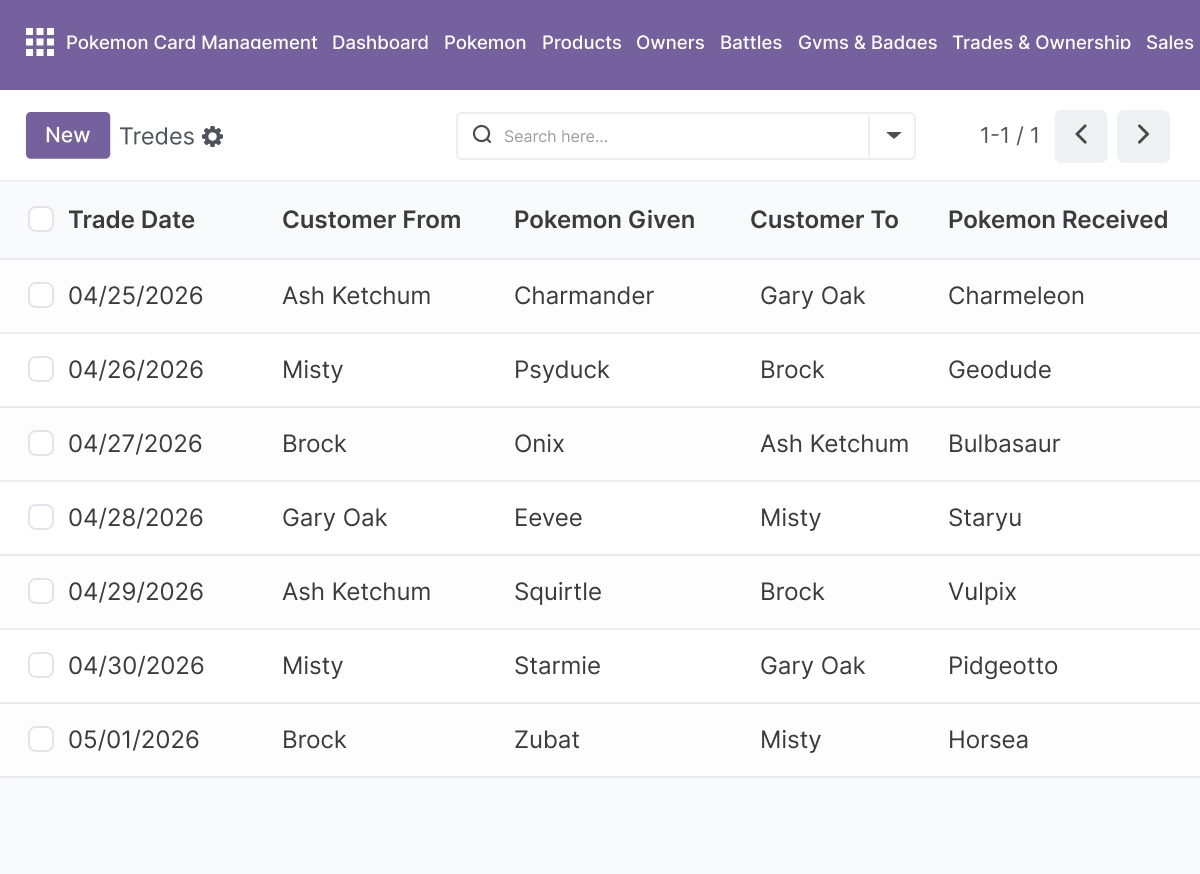Open the Sales menu
The width and height of the screenshot is (1200, 874).
(x=1170, y=42)
